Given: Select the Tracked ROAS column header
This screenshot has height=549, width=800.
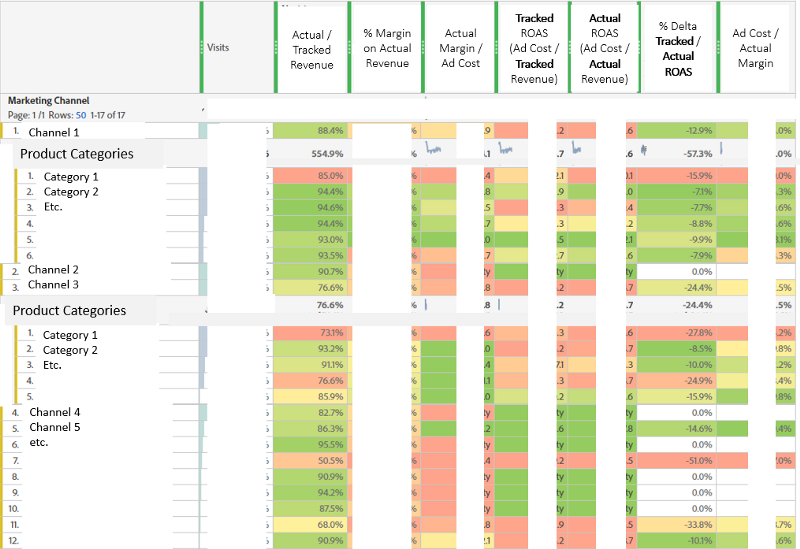Looking at the screenshot, I should tap(534, 48).
